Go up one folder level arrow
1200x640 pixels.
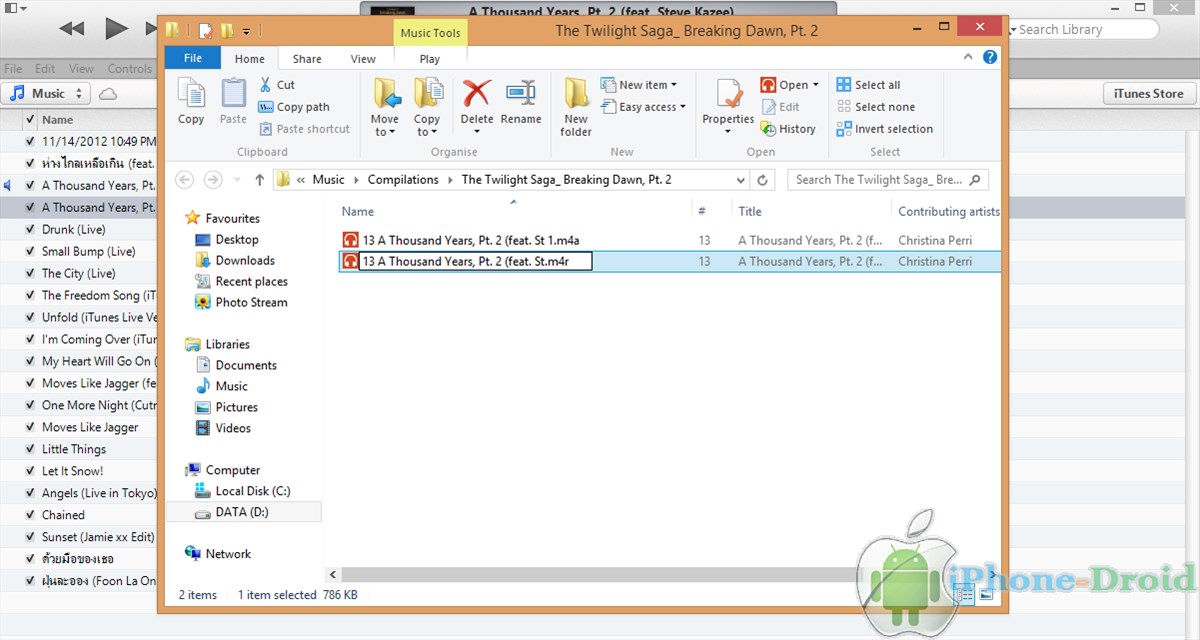click(260, 180)
